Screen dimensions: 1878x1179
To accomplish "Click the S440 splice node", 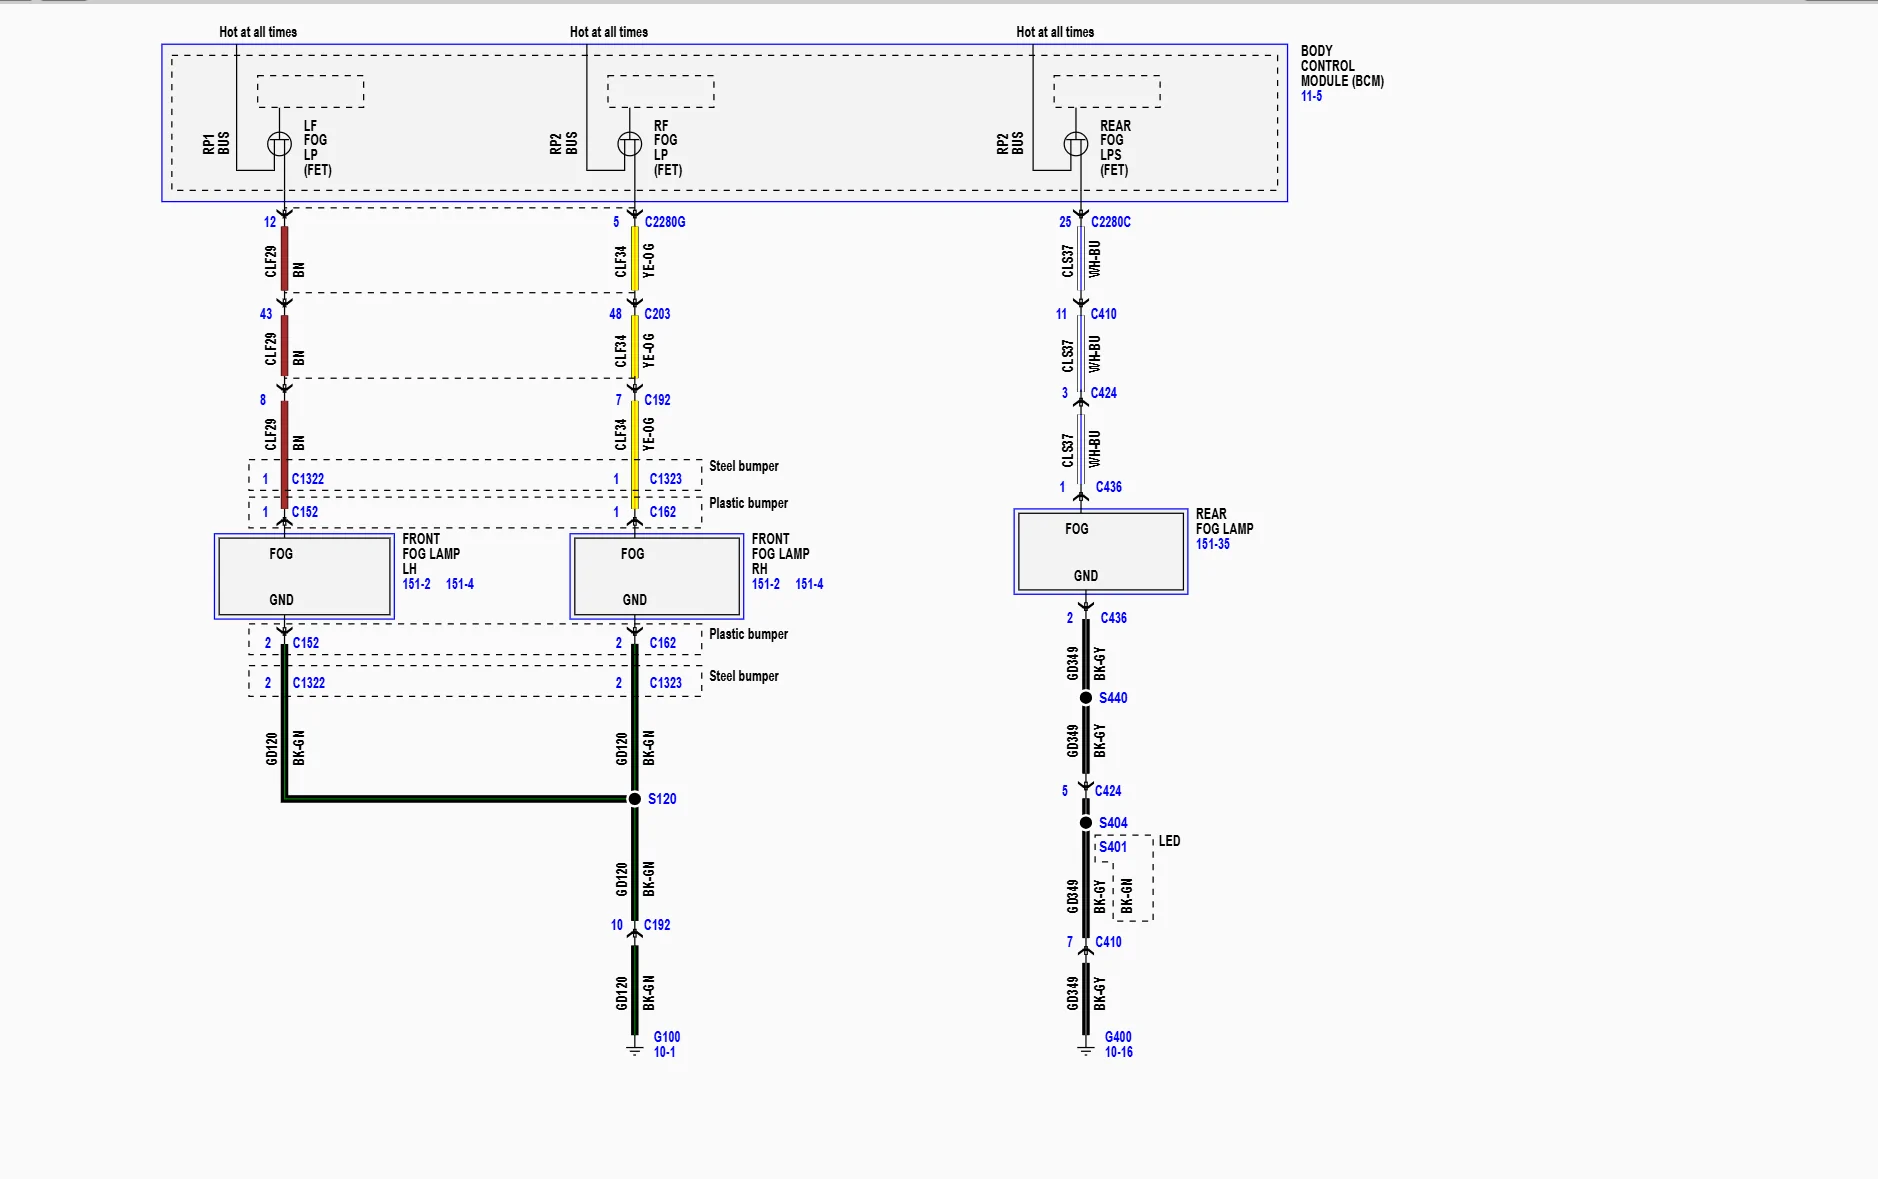I will point(1086,697).
